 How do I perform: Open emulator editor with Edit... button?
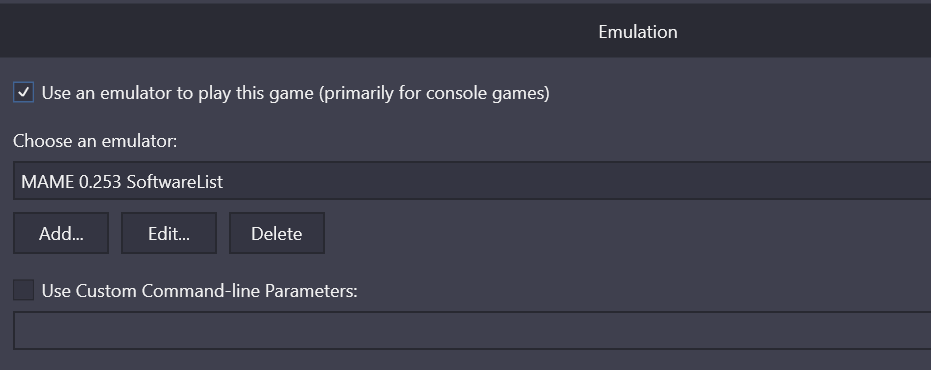coord(169,233)
